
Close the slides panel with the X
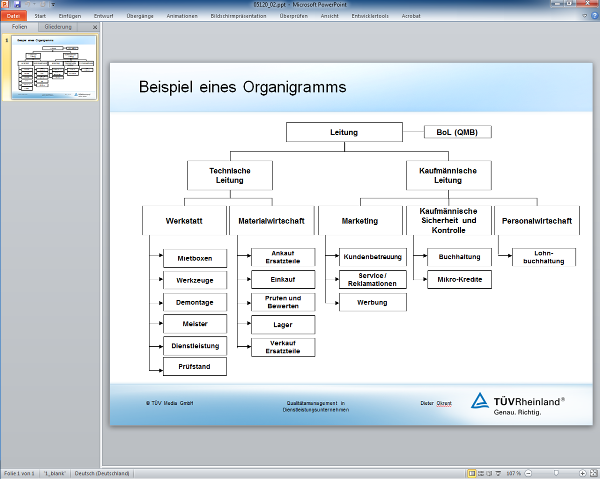click(x=95, y=27)
